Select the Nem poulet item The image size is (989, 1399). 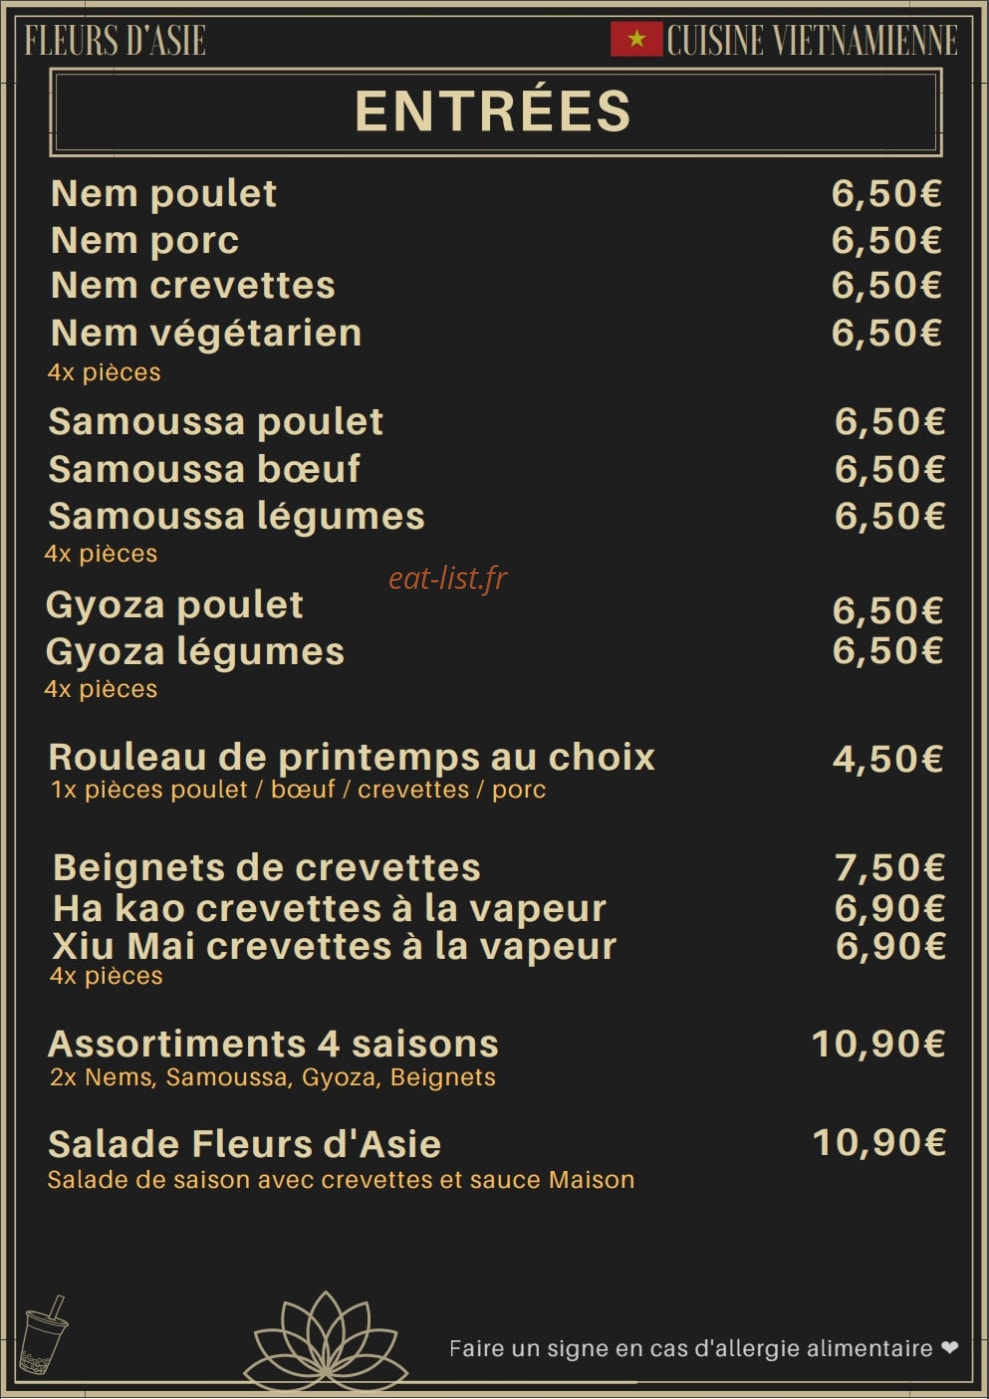coord(164,193)
